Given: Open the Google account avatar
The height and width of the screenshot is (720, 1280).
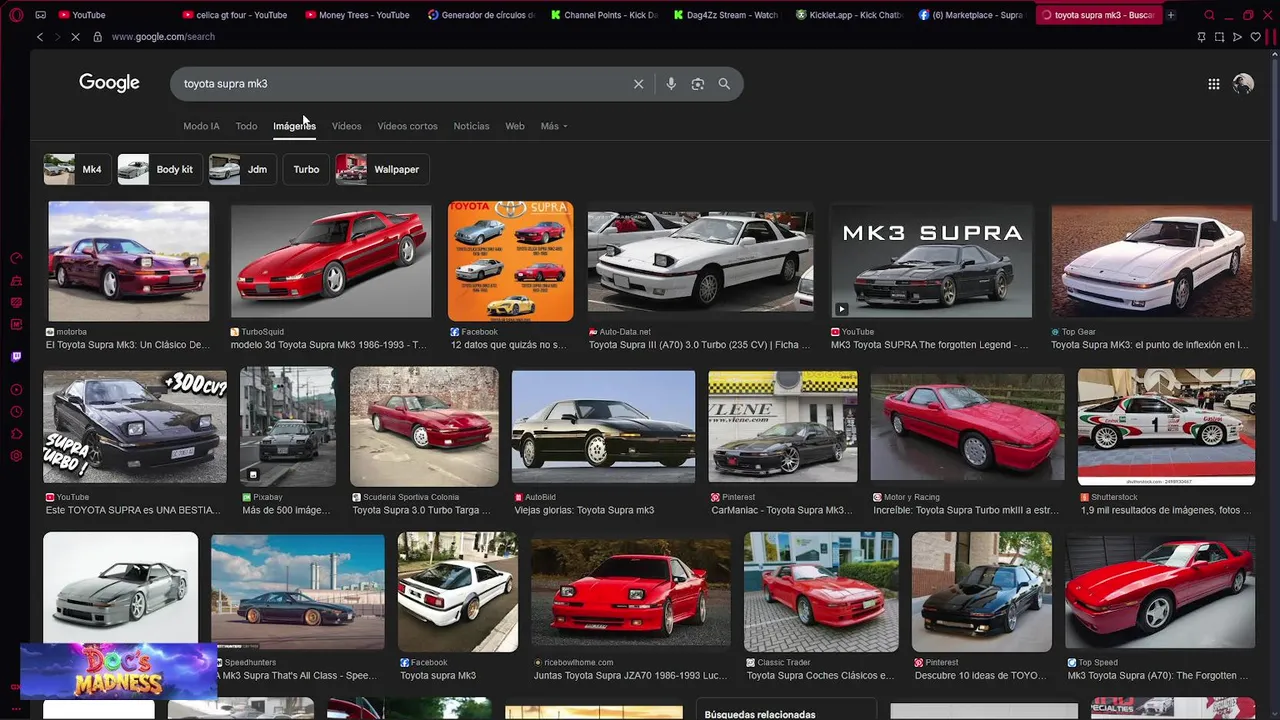Looking at the screenshot, I should pos(1243,84).
